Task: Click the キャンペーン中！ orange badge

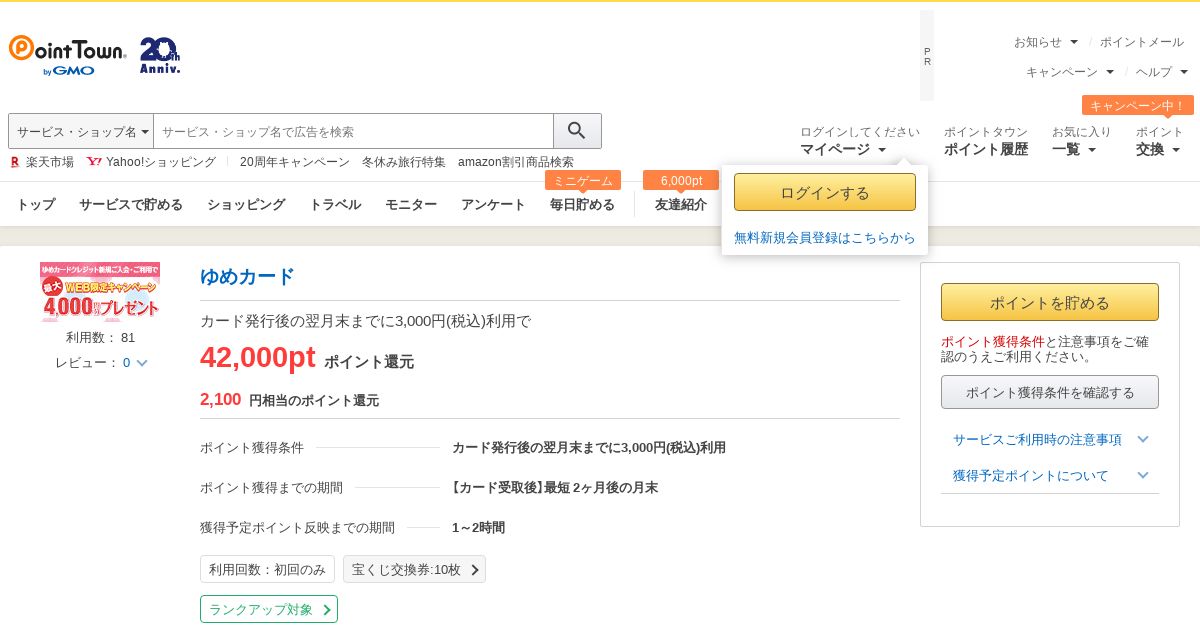Action: tap(1138, 105)
